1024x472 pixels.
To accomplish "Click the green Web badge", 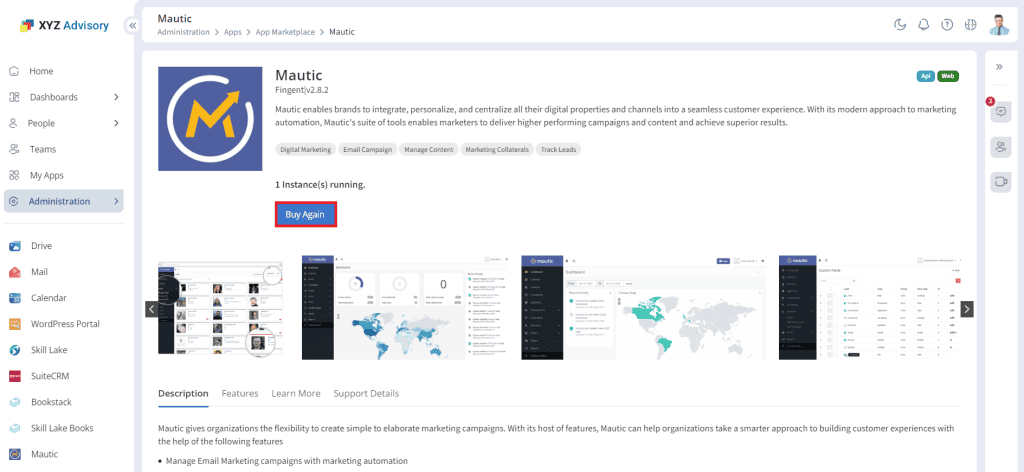I will pos(948,76).
